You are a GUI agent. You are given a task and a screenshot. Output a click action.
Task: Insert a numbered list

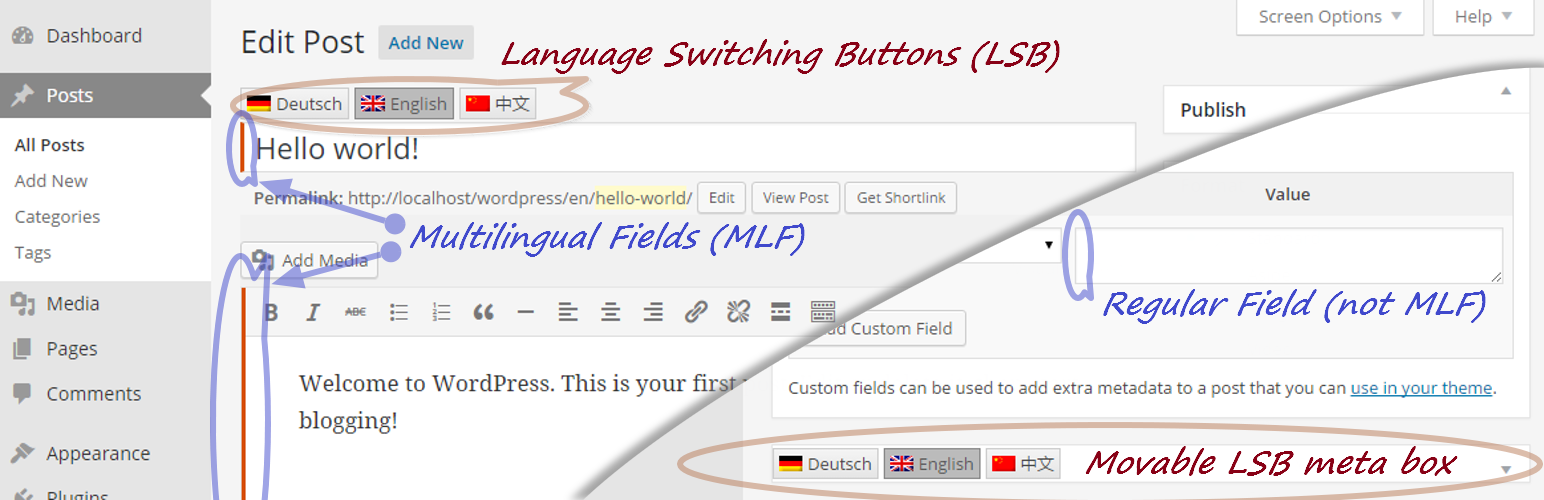point(441,313)
